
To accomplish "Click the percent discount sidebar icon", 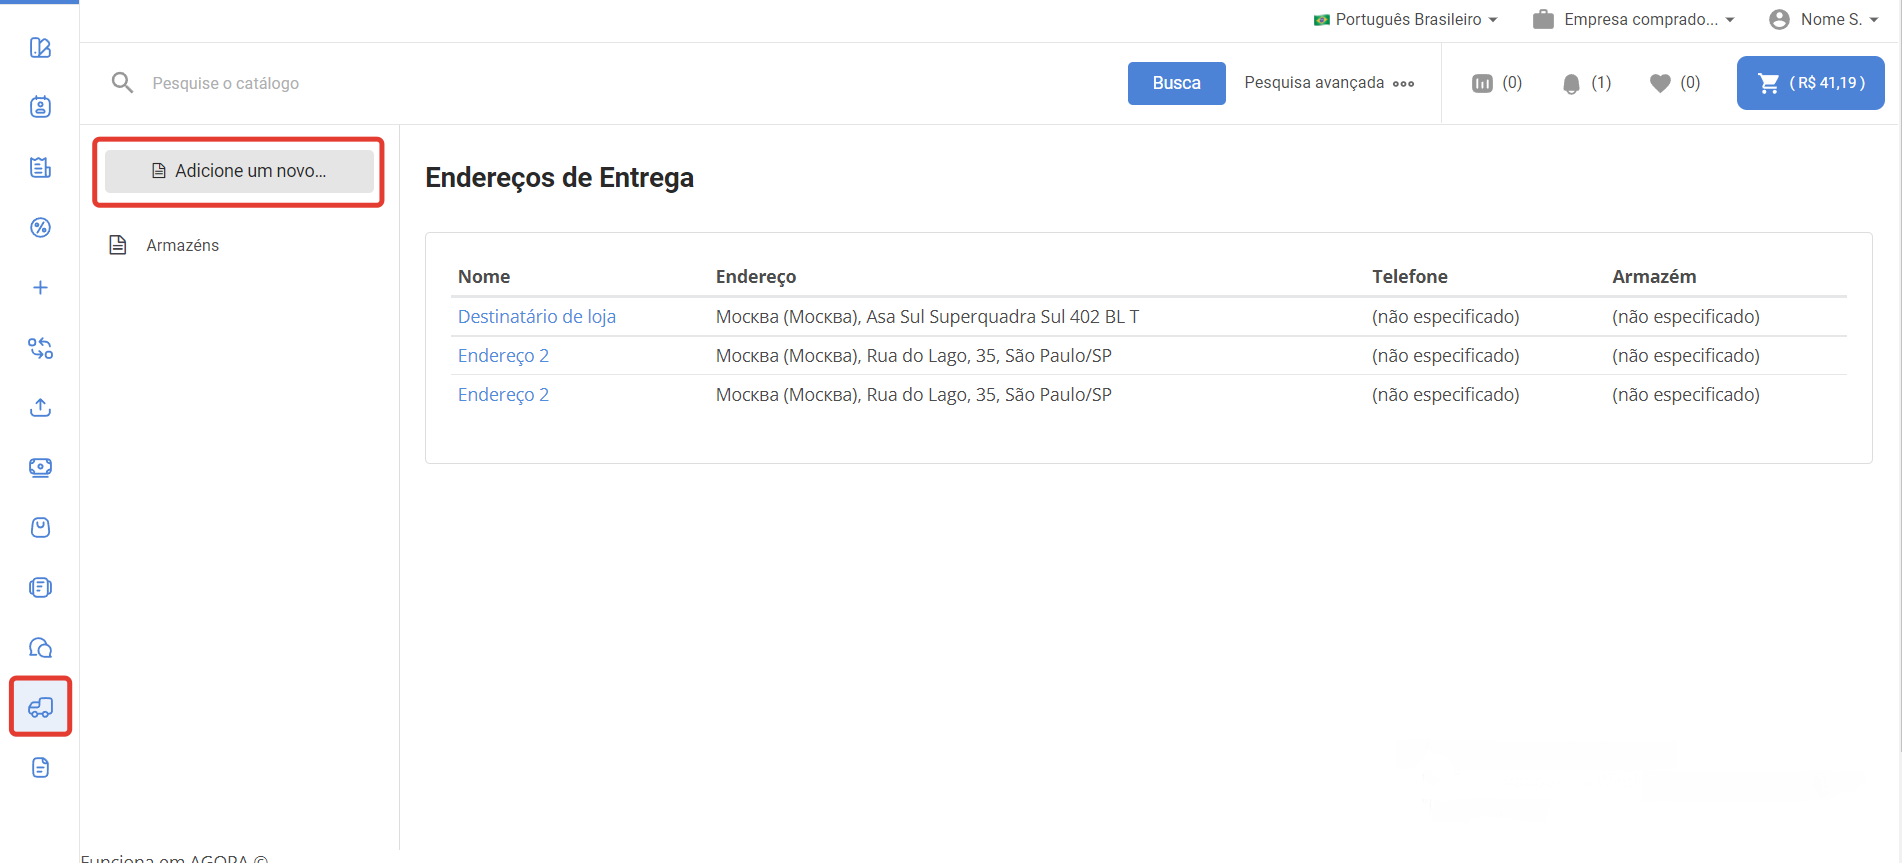I will tap(40, 228).
